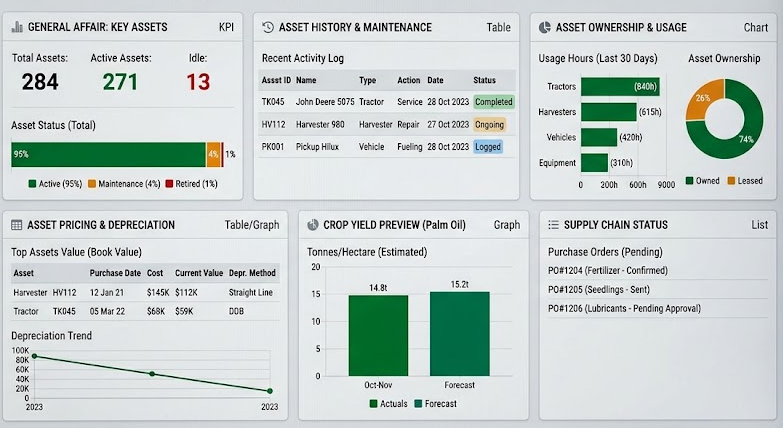Click the Type column header in activity log
The height and width of the screenshot is (428, 783).
coord(368,80)
